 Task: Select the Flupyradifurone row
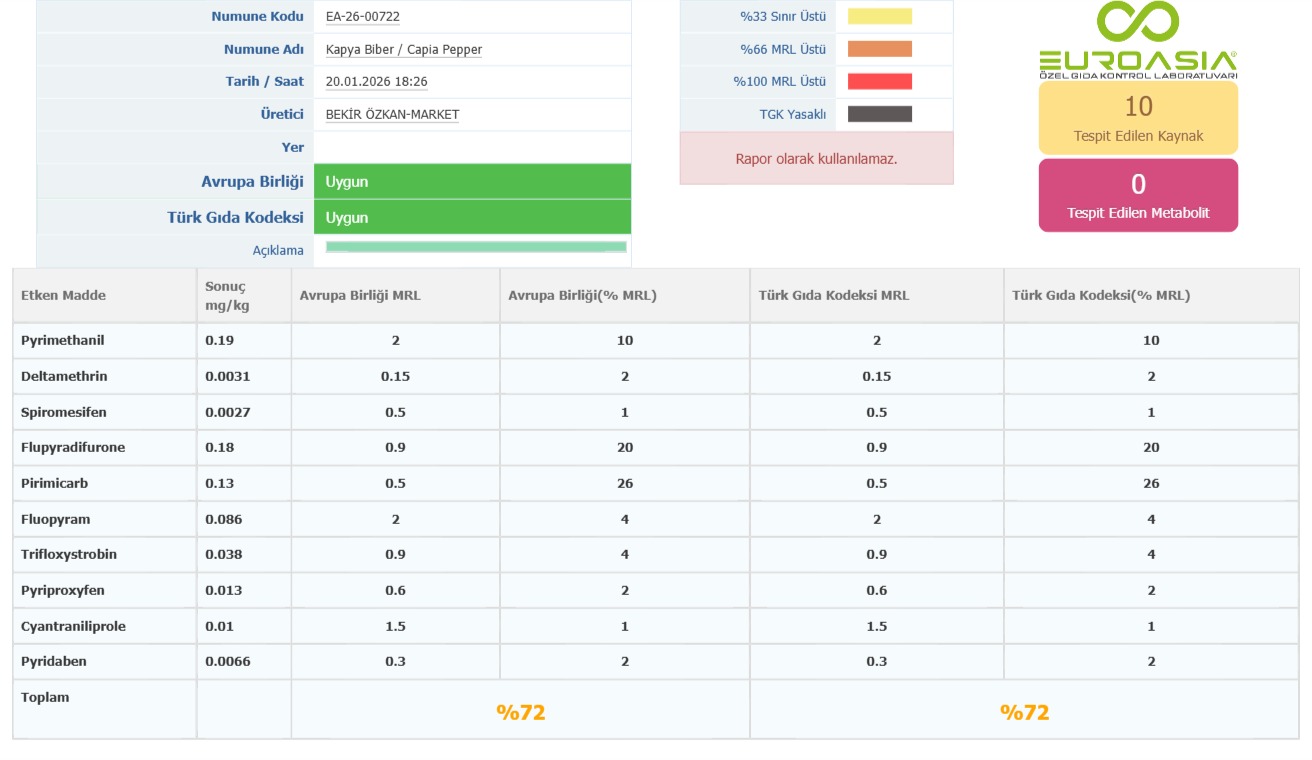tap(73, 447)
